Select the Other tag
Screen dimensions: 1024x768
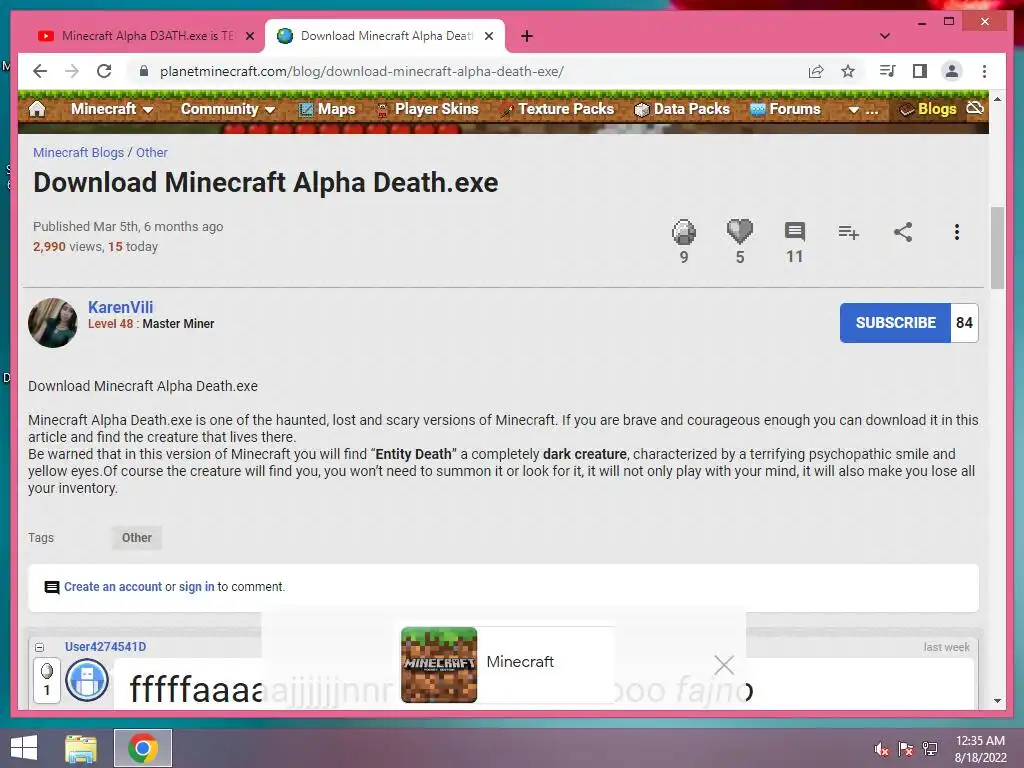click(x=136, y=537)
